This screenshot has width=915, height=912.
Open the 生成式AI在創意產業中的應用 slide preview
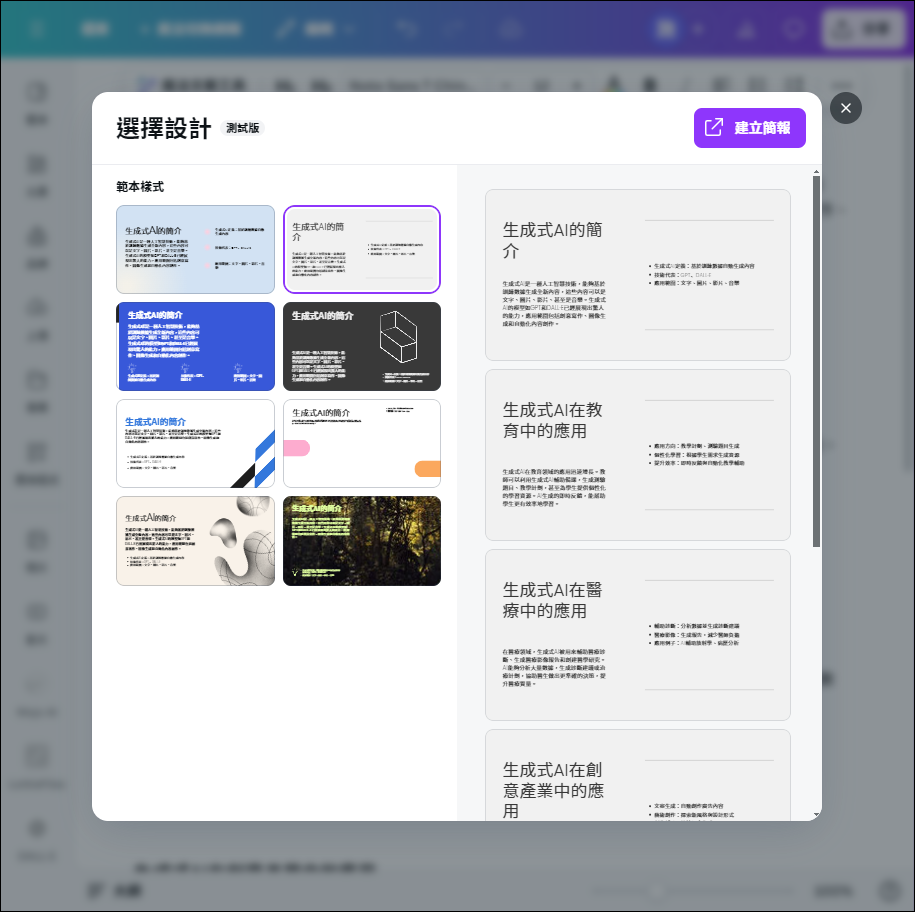point(638,775)
